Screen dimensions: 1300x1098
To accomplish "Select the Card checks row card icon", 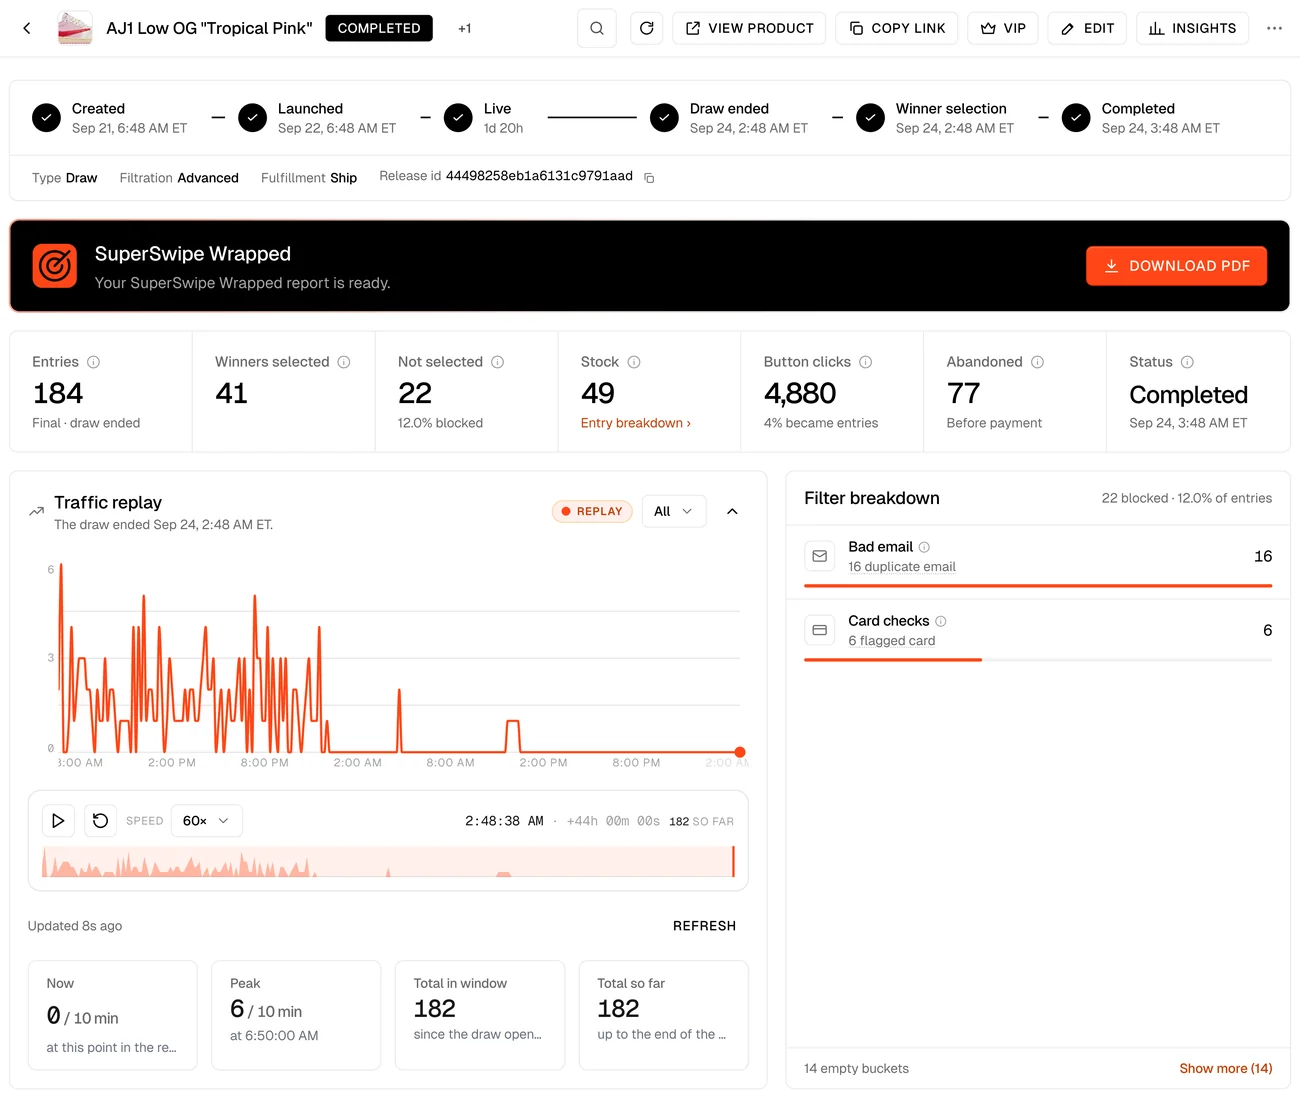I will pyautogui.click(x=819, y=630).
